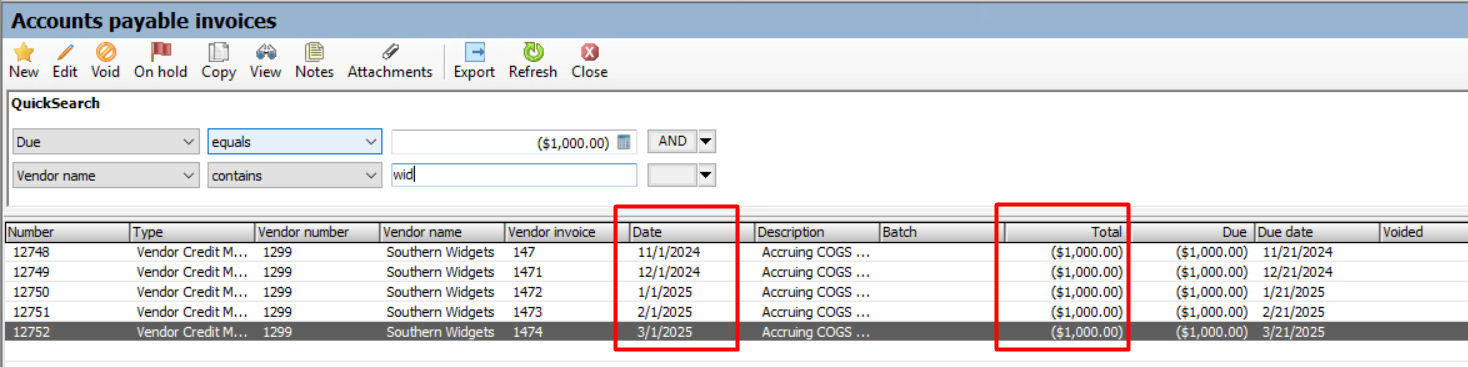Click due date 3/21/2025 cell
This screenshot has width=1468, height=367.
[1317, 332]
